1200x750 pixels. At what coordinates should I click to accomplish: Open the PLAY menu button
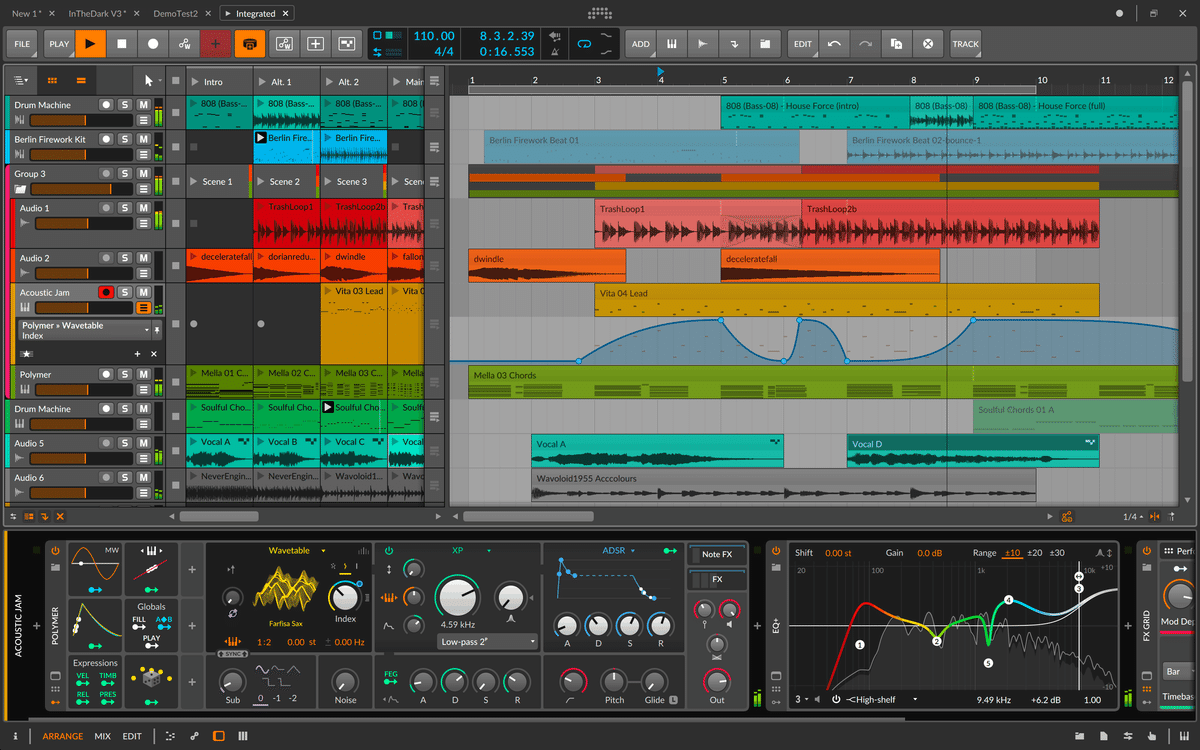(59, 44)
